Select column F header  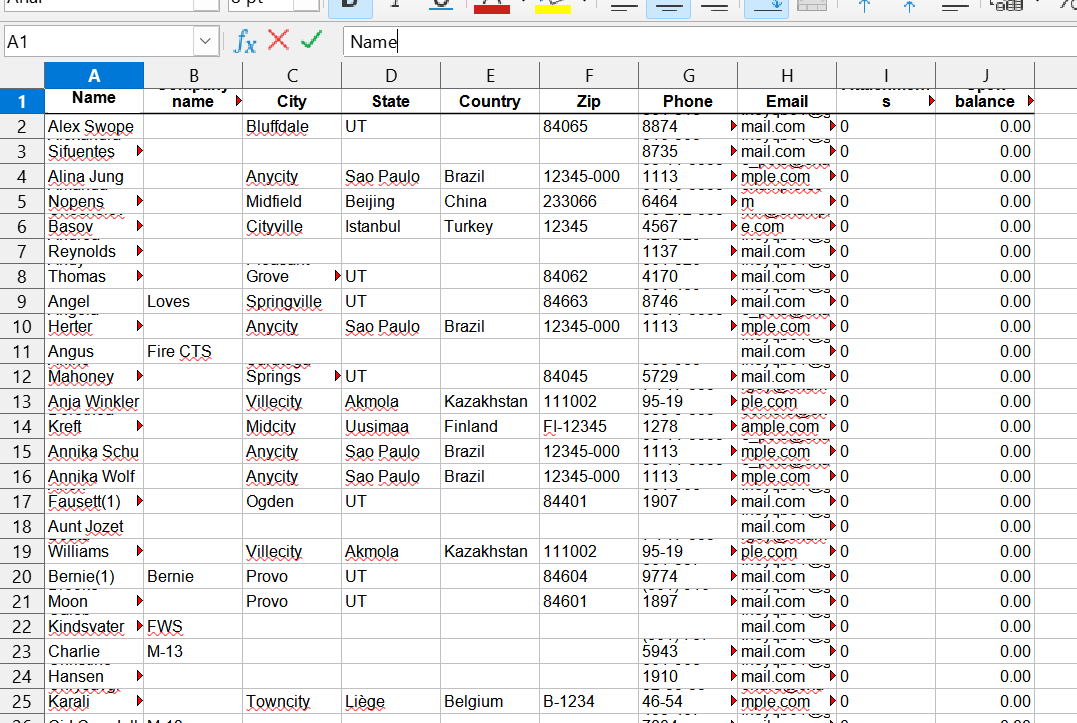pyautogui.click(x=589, y=76)
